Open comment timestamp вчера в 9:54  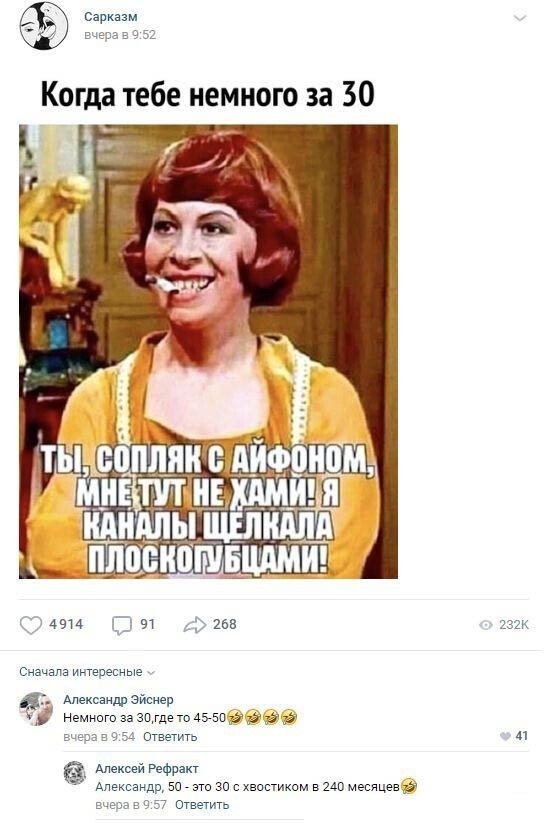(99, 736)
